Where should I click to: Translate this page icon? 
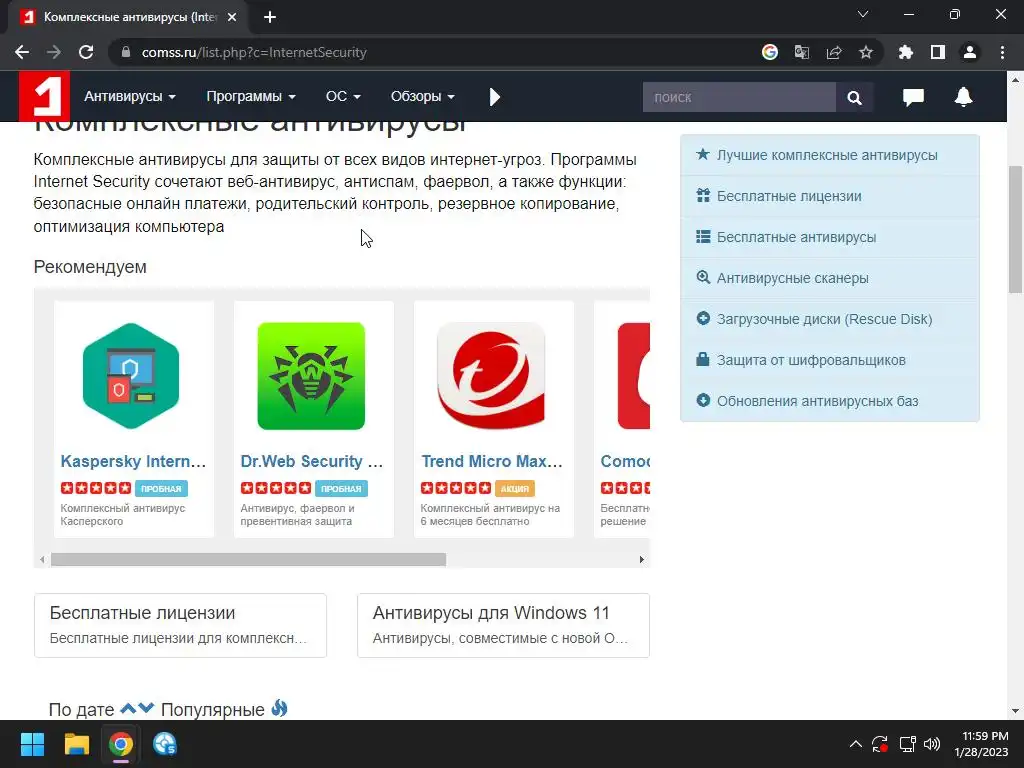point(802,52)
